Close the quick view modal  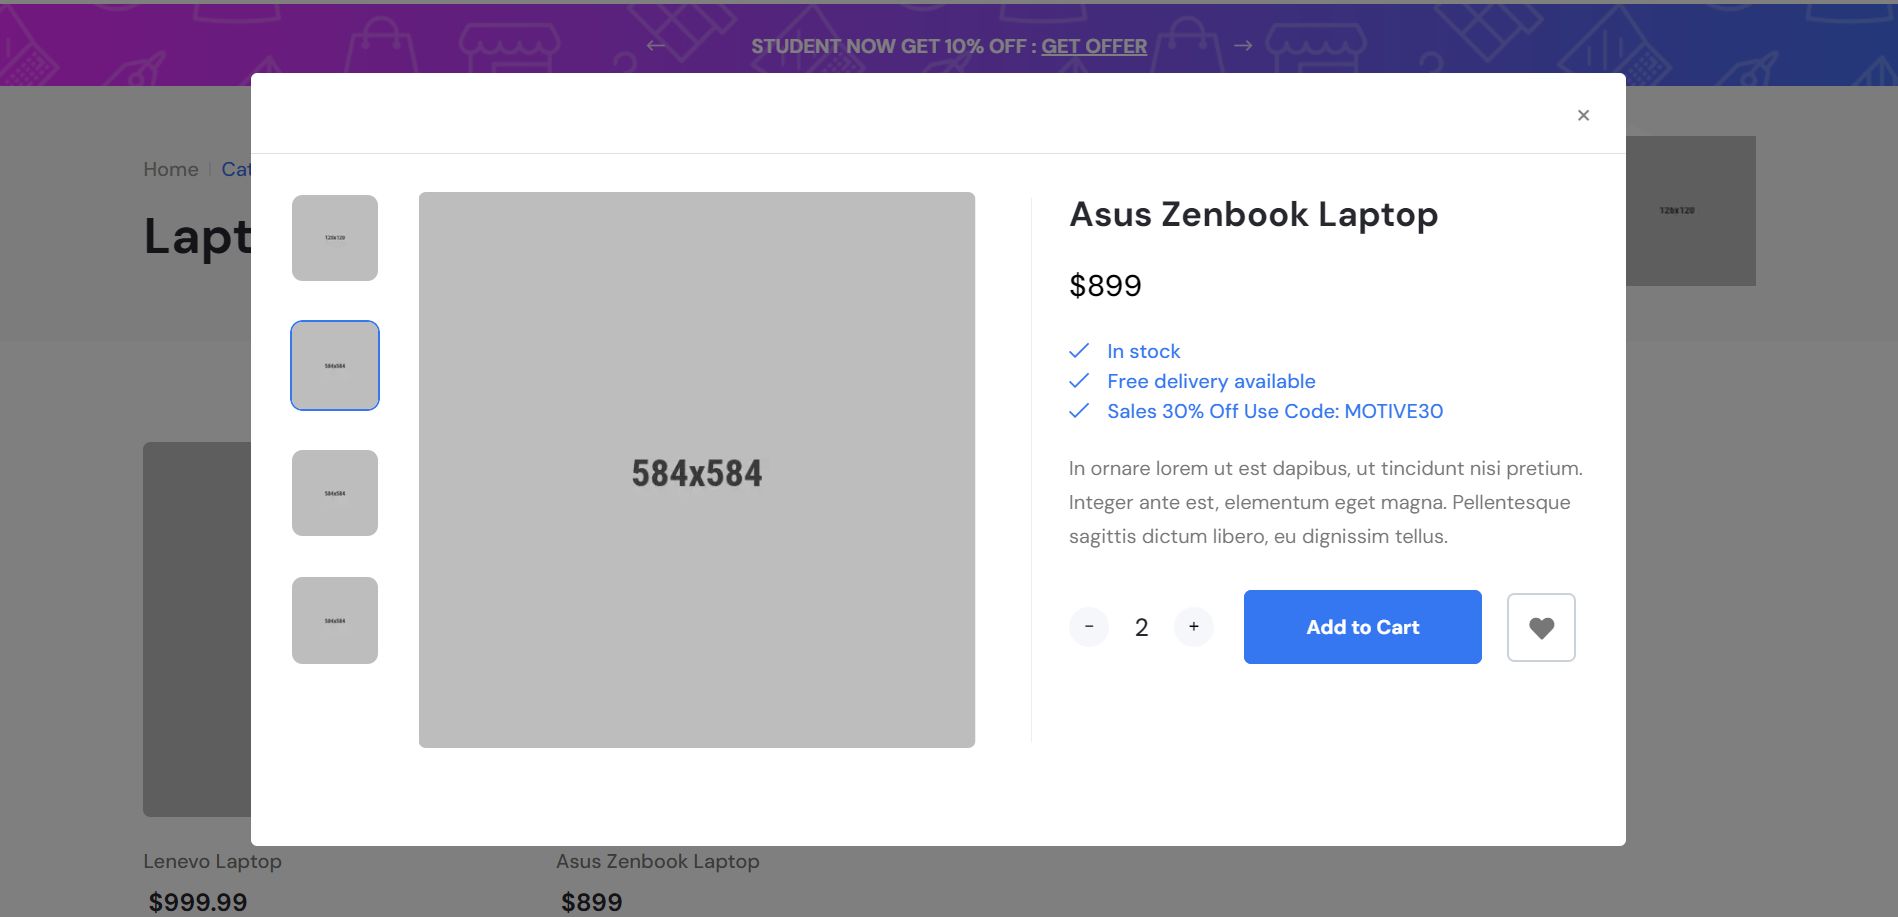[x=1583, y=115]
